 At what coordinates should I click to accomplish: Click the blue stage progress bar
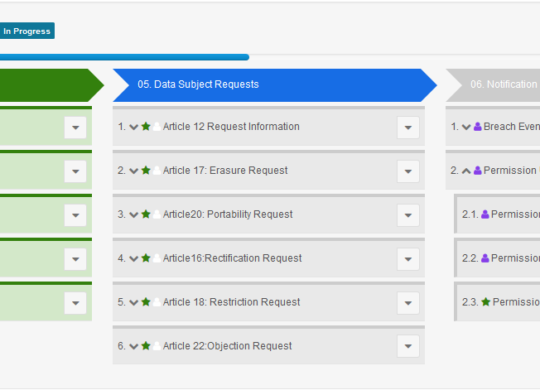click(124, 57)
